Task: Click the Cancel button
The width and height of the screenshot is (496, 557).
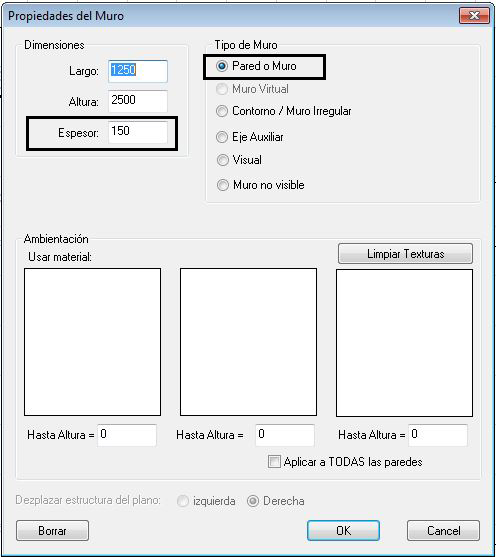Action: click(x=443, y=531)
